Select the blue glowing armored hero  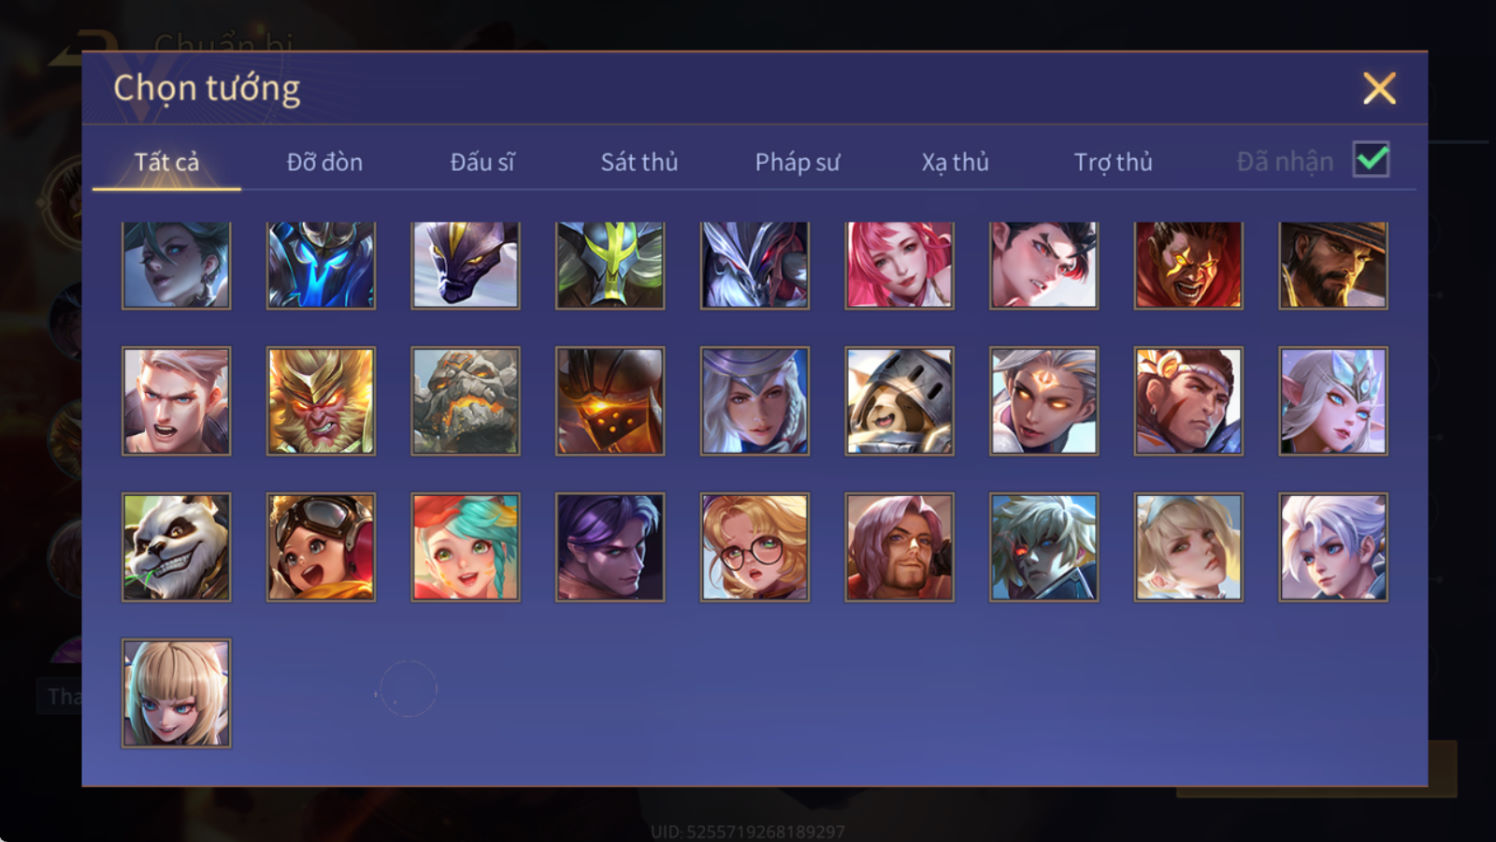tap(321, 265)
